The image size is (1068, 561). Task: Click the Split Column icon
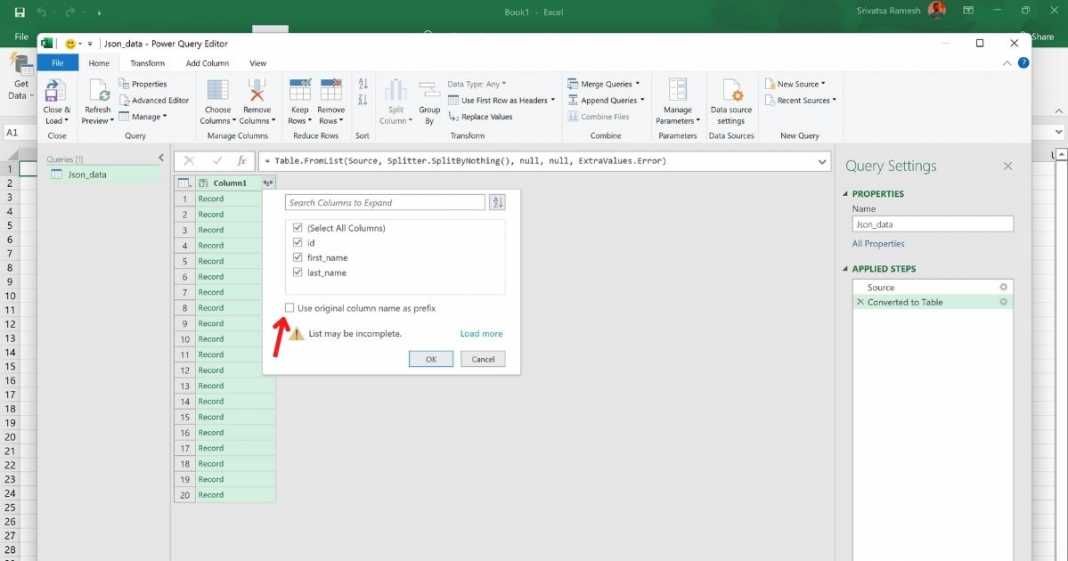396,91
